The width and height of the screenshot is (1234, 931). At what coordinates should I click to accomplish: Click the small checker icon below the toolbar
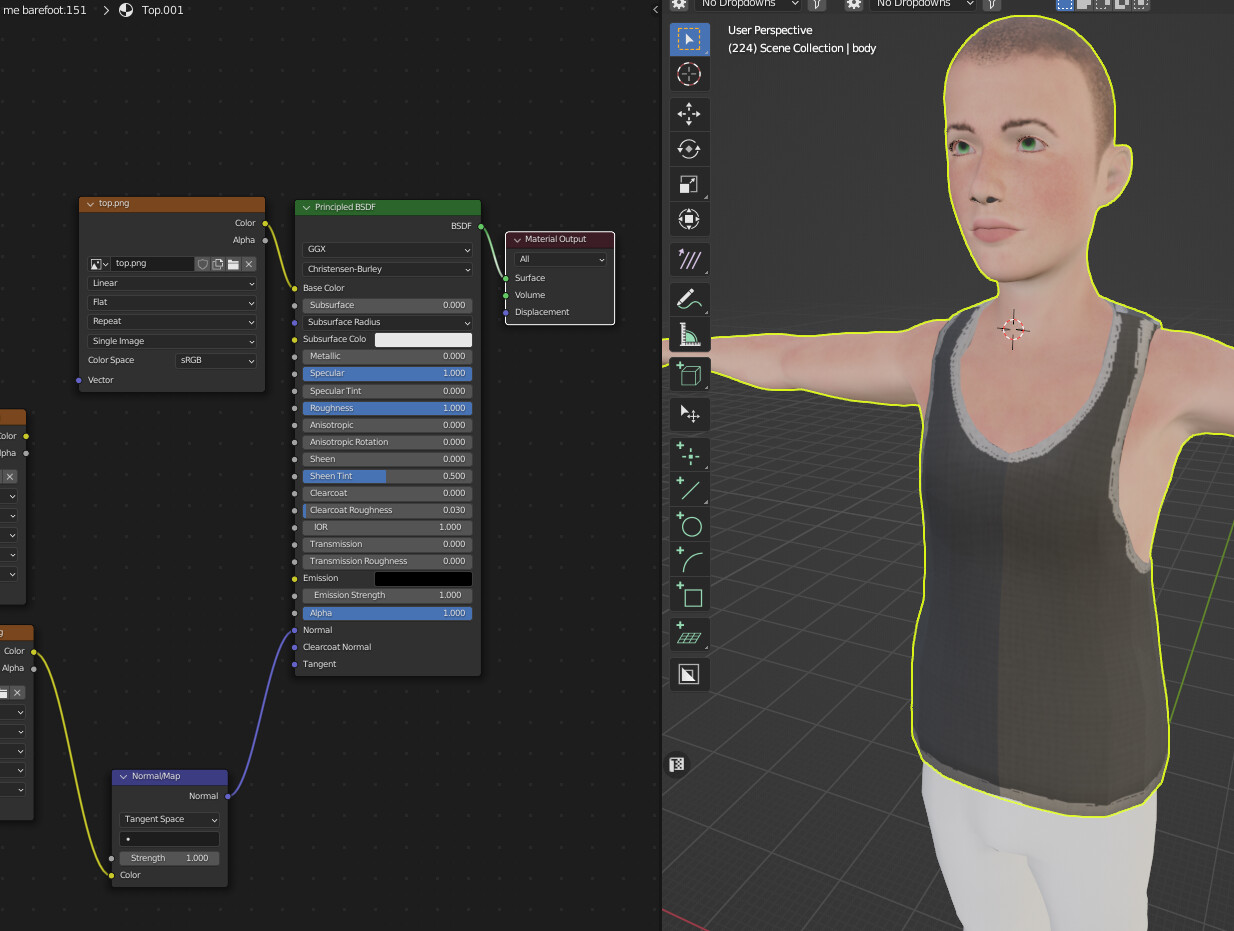point(678,765)
